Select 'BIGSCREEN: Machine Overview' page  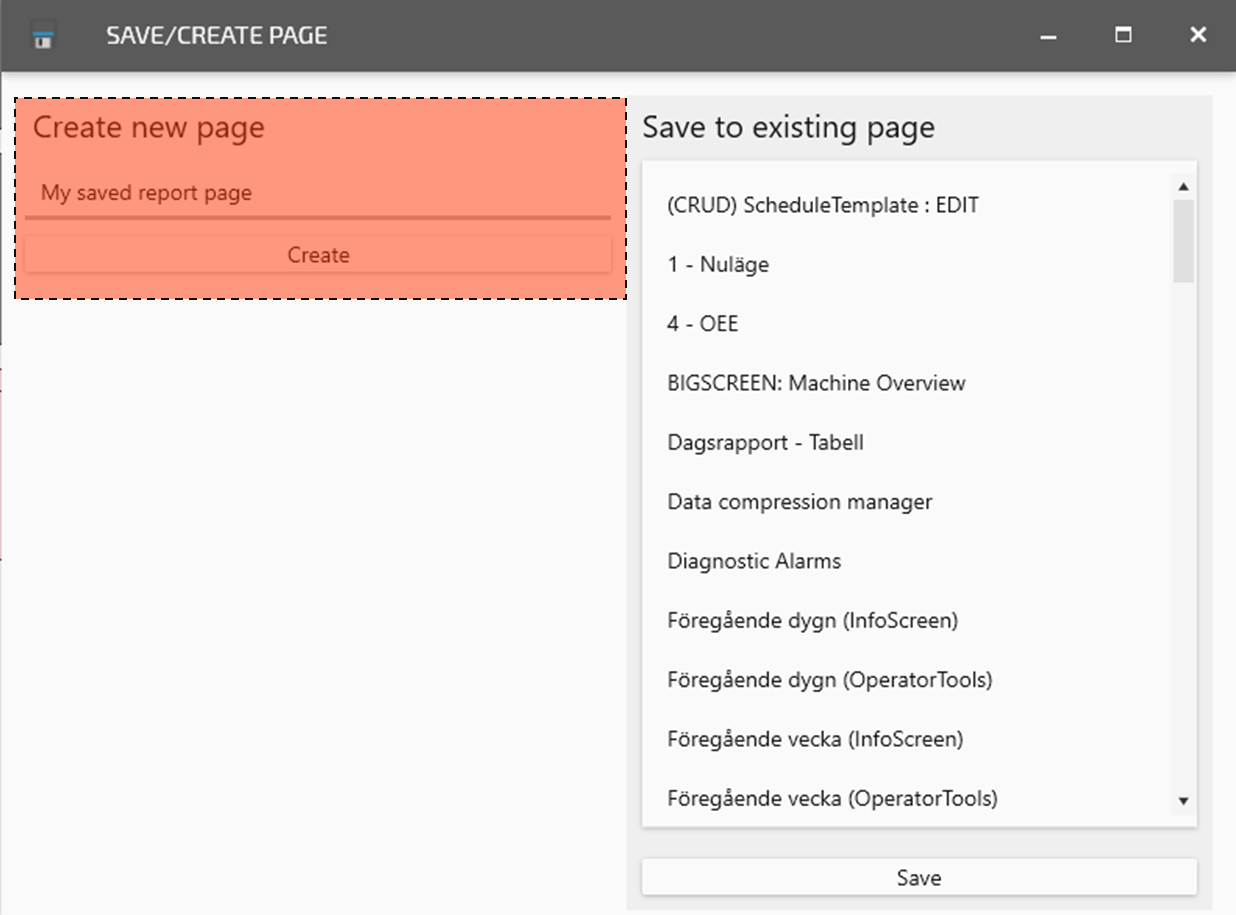tap(816, 383)
